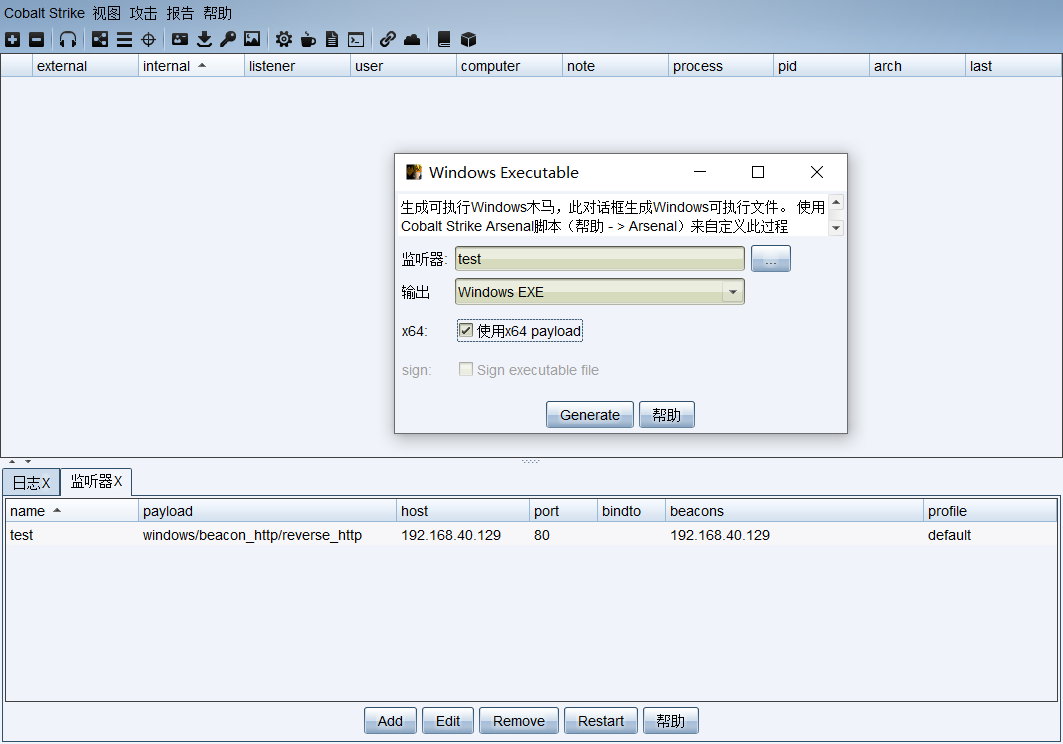Click the terminal scripted web delivery icon

click(356, 39)
